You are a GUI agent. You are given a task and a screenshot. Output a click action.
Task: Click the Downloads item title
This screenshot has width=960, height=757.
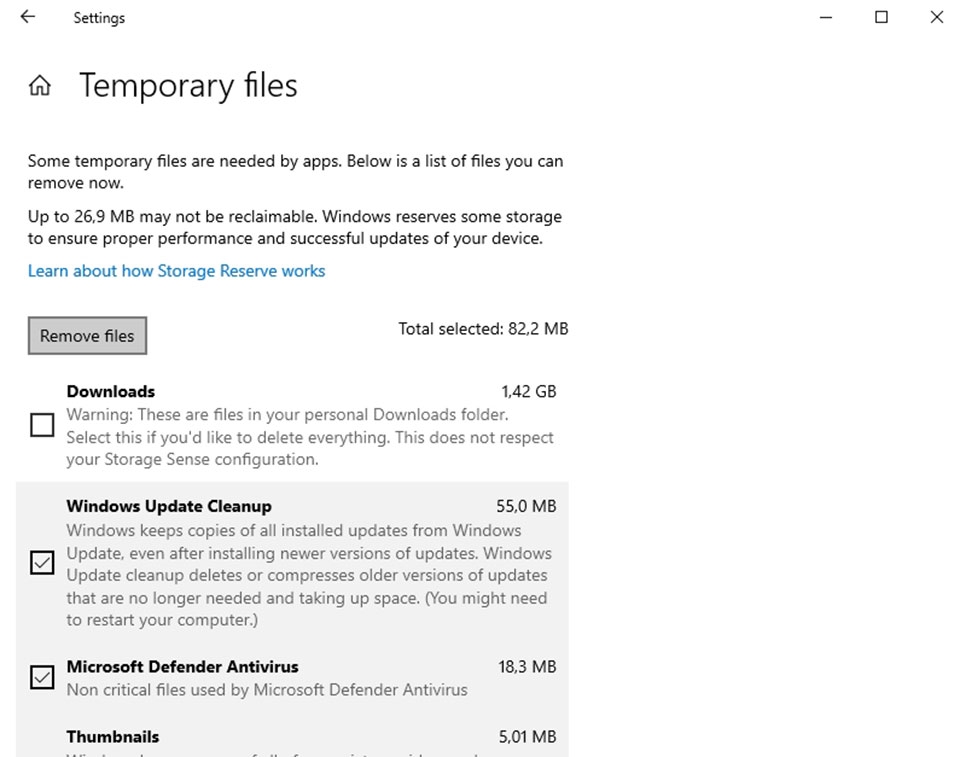pyautogui.click(x=111, y=391)
